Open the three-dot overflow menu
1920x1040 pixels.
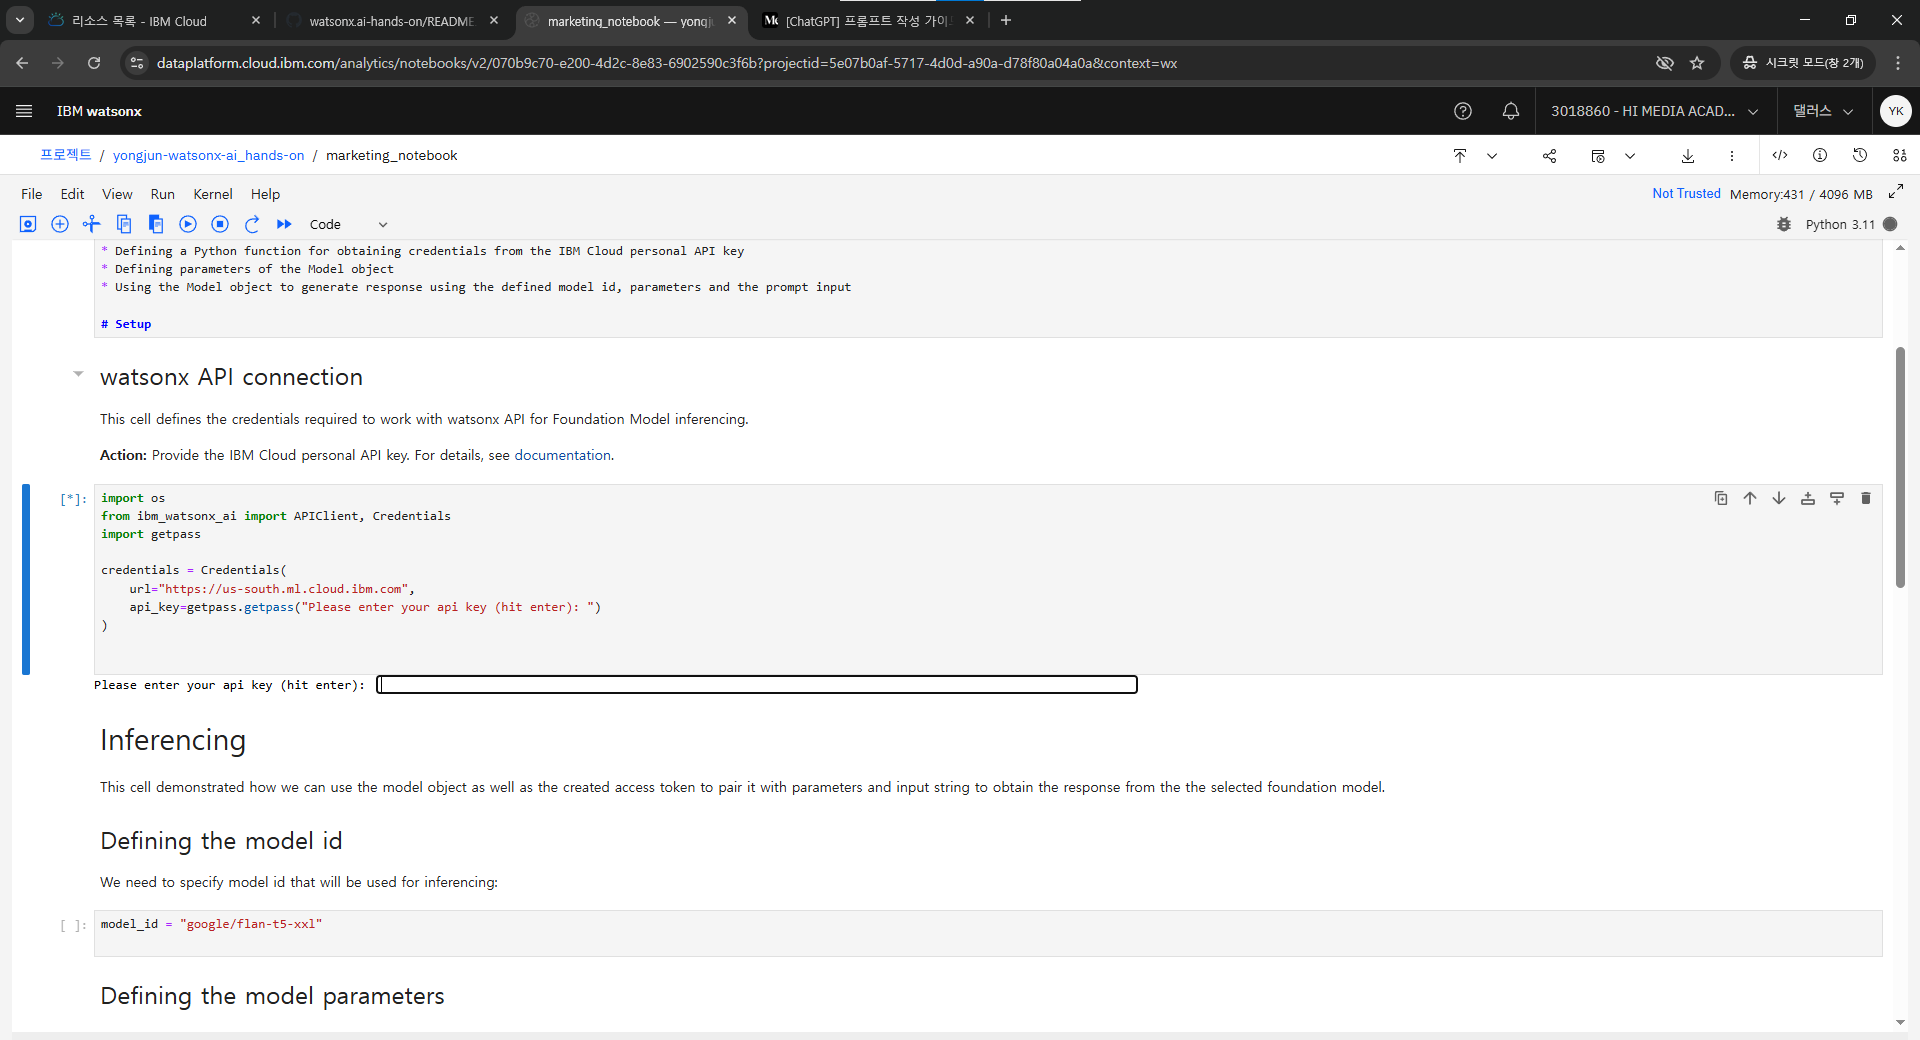point(1732,155)
